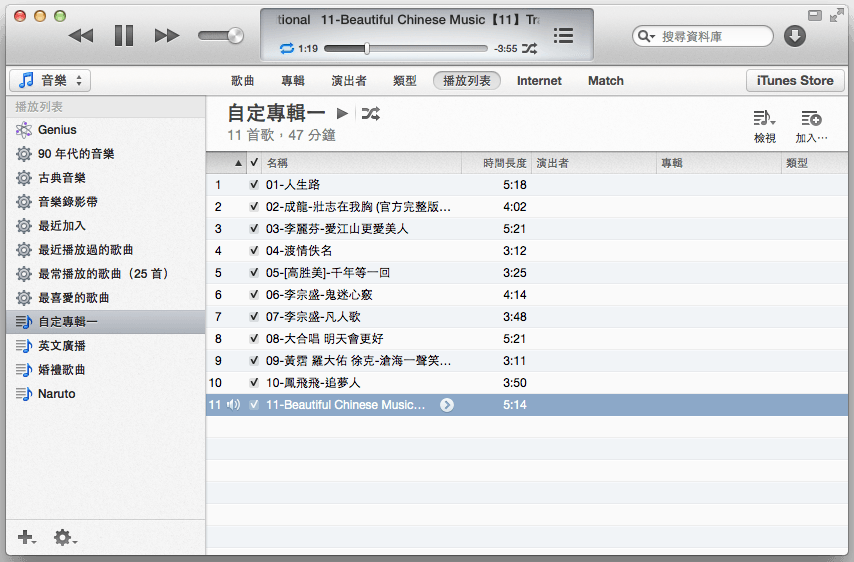Open the iTunes Store button
Image resolution: width=854 pixels, height=562 pixels.
tap(795, 81)
